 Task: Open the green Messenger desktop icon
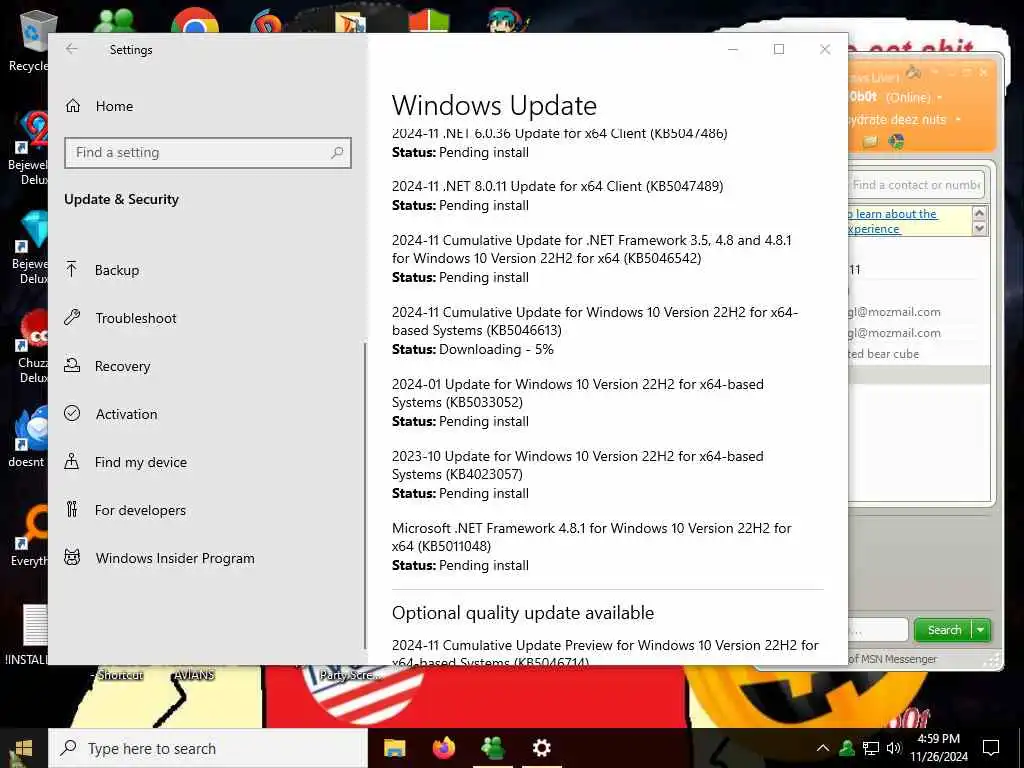click(114, 21)
